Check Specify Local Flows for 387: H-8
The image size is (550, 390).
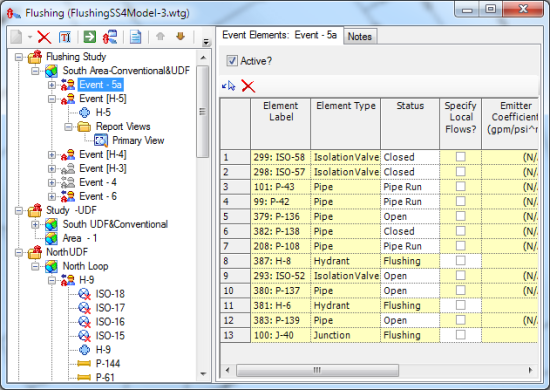[x=461, y=260]
